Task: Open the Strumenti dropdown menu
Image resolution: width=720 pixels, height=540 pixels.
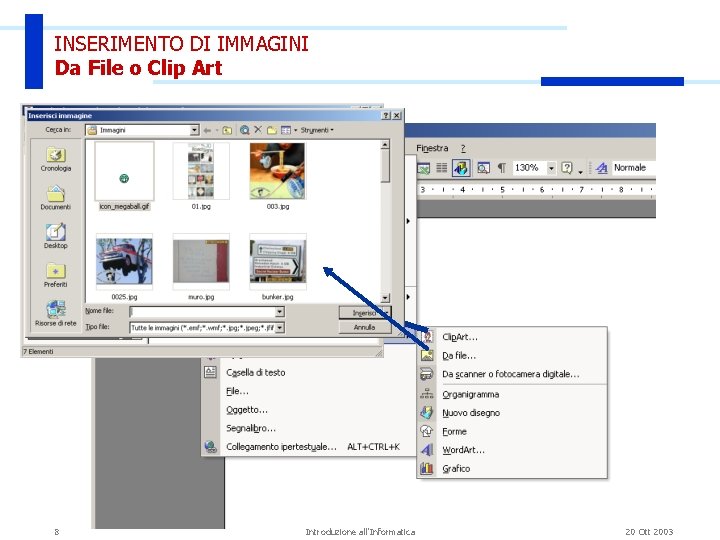Action: 317,130
